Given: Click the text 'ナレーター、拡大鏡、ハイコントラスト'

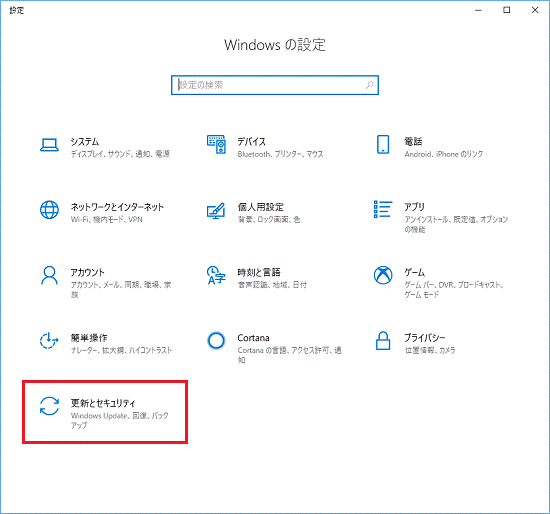Looking at the screenshot, I should [121, 350].
